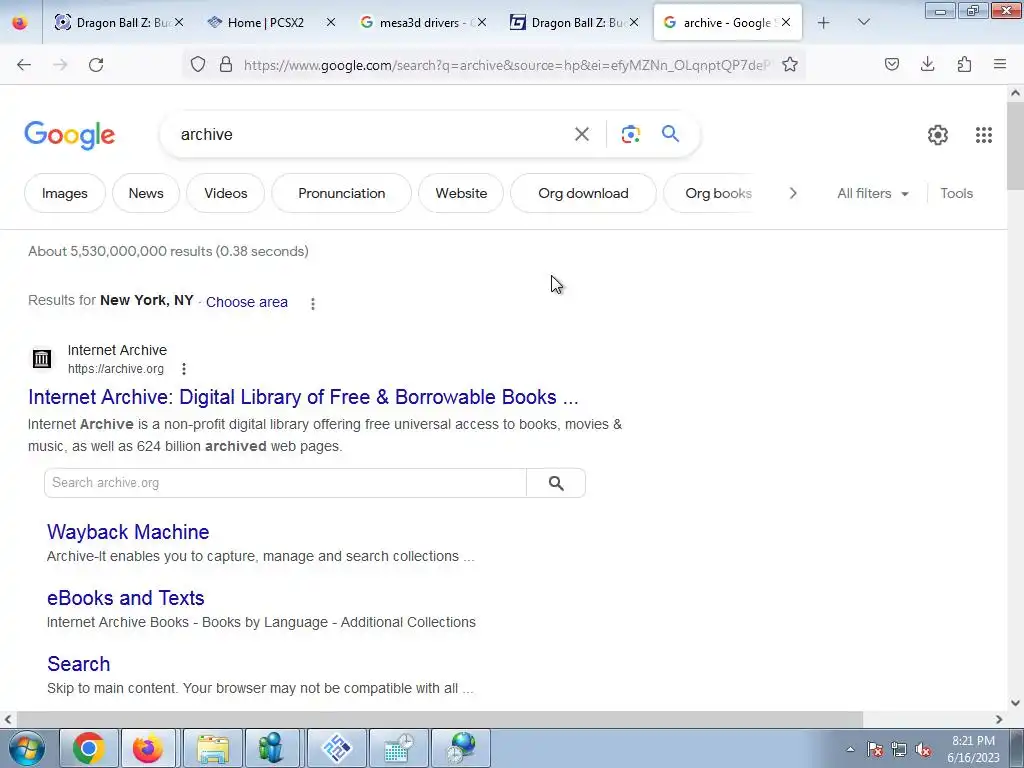
Task: Click the browser address bar URL
Action: pos(506,65)
